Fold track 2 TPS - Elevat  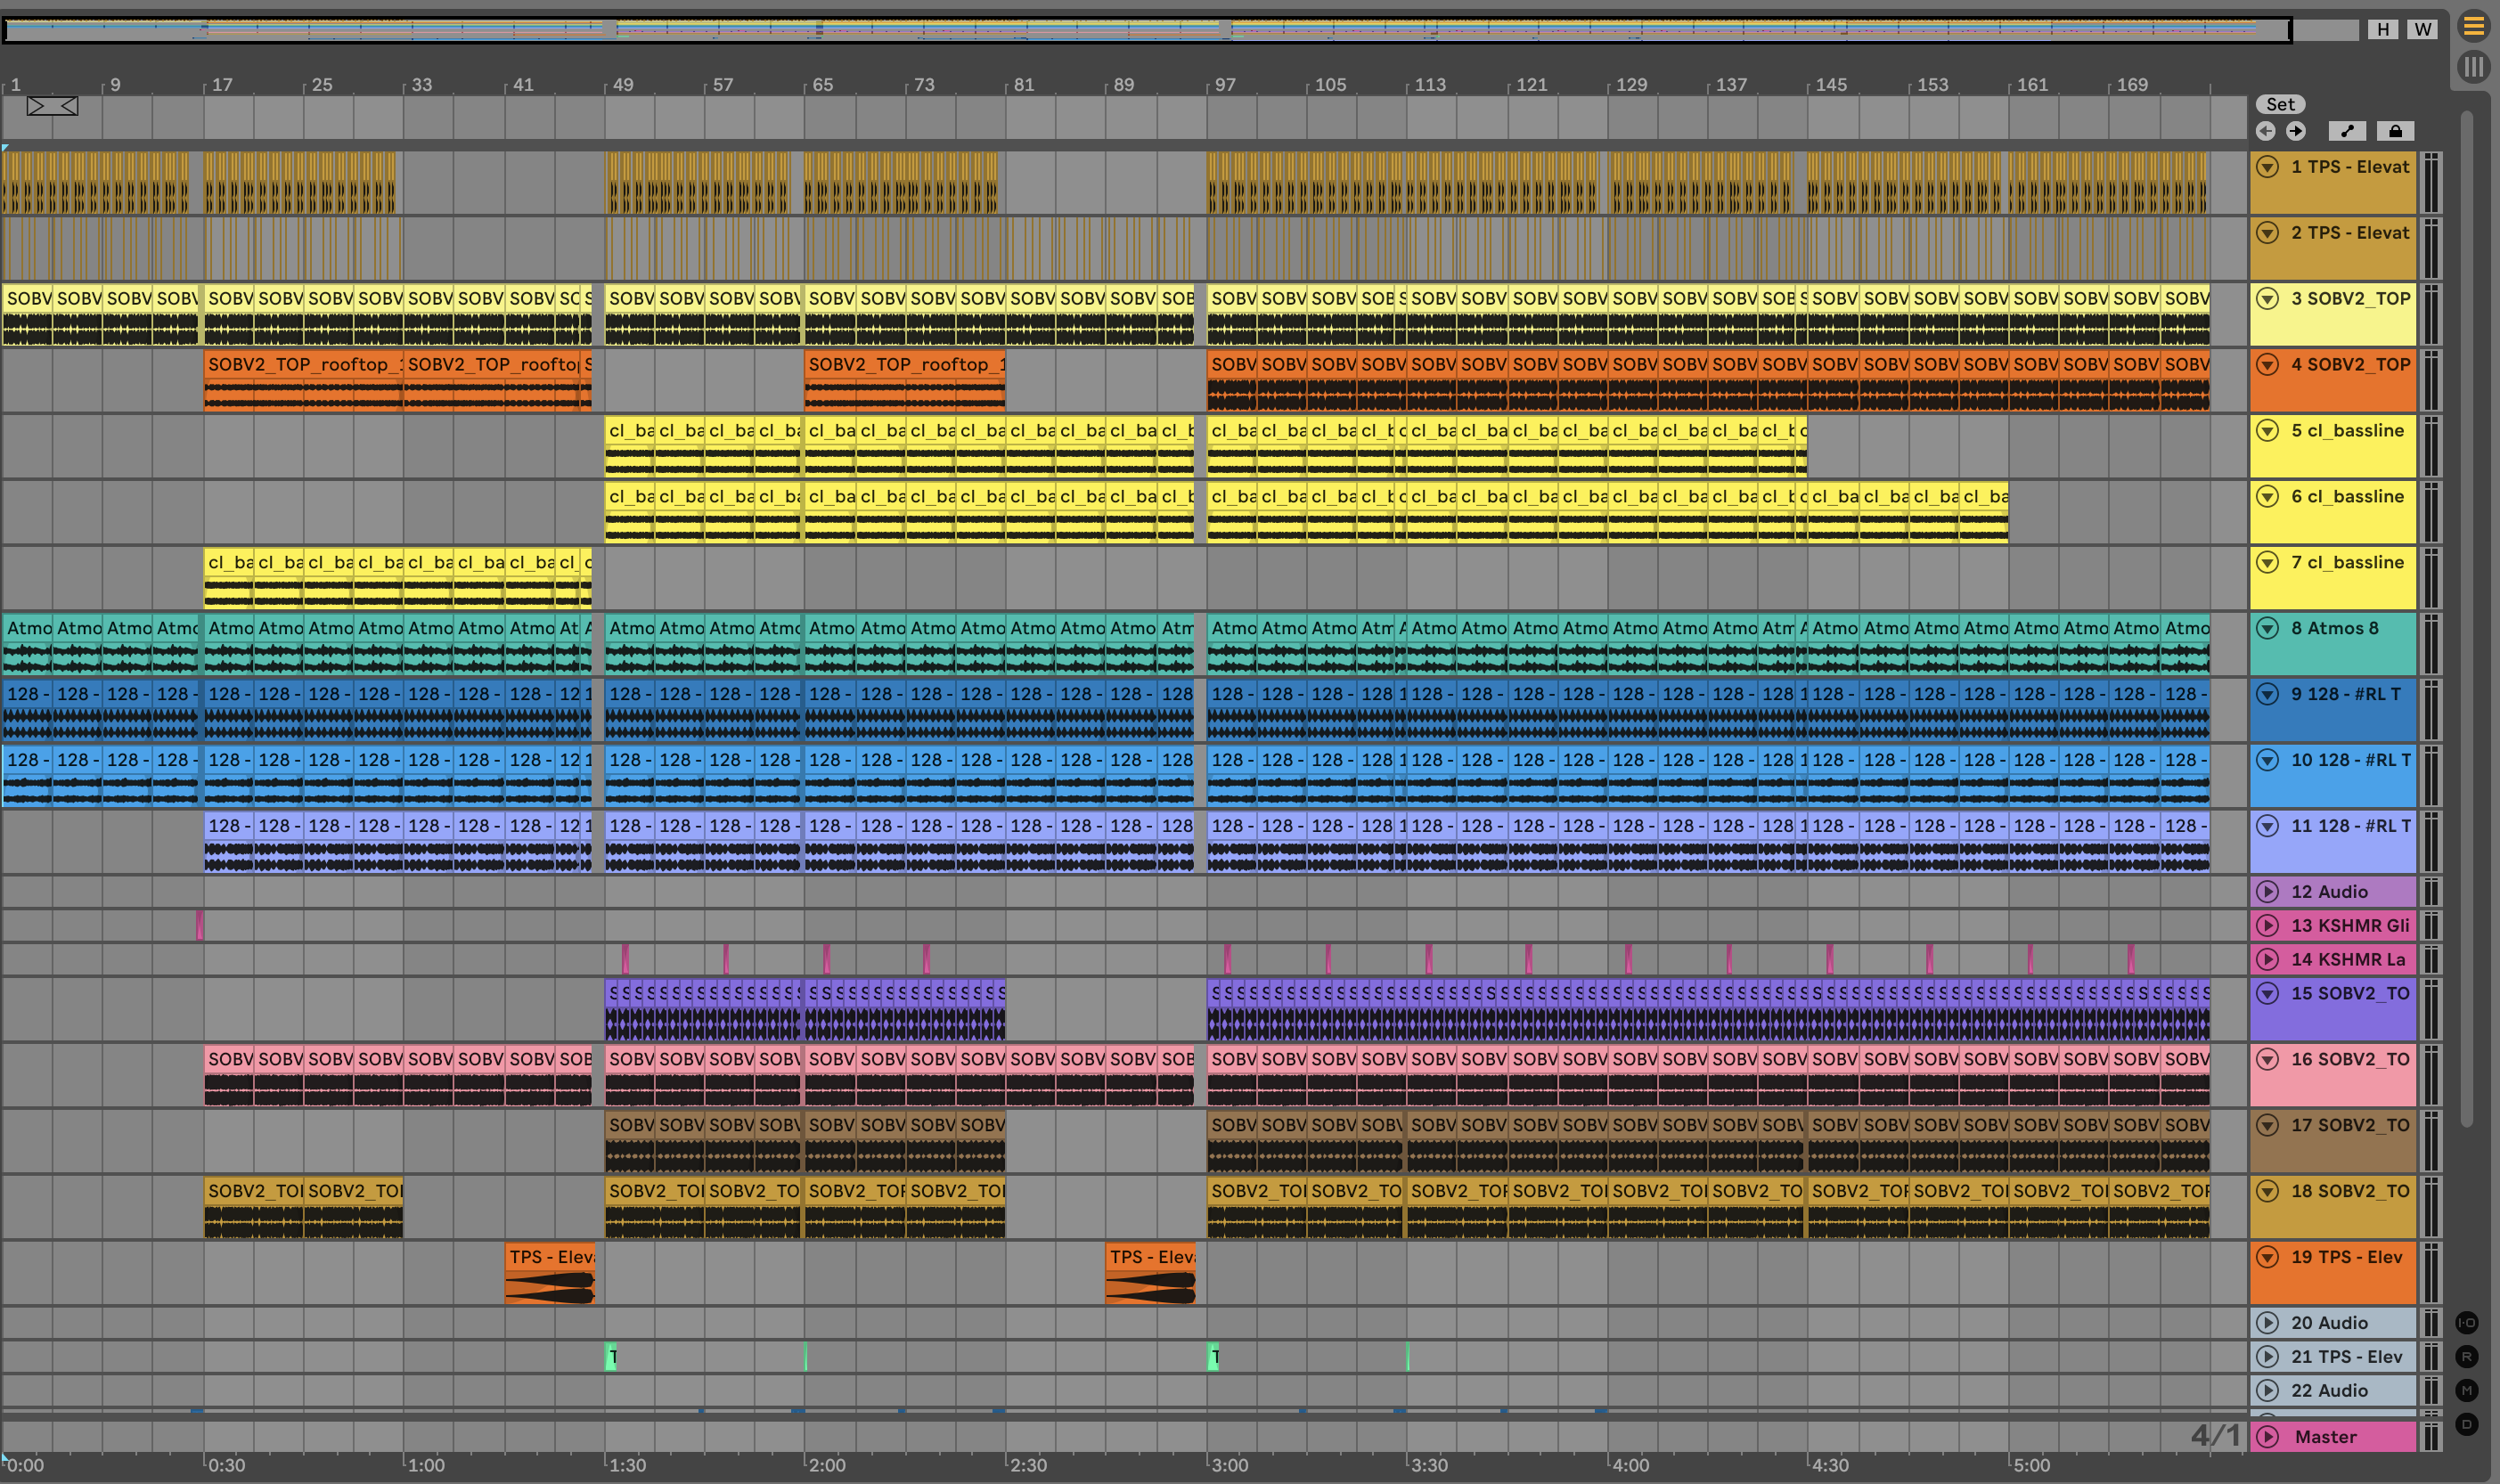[2268, 233]
